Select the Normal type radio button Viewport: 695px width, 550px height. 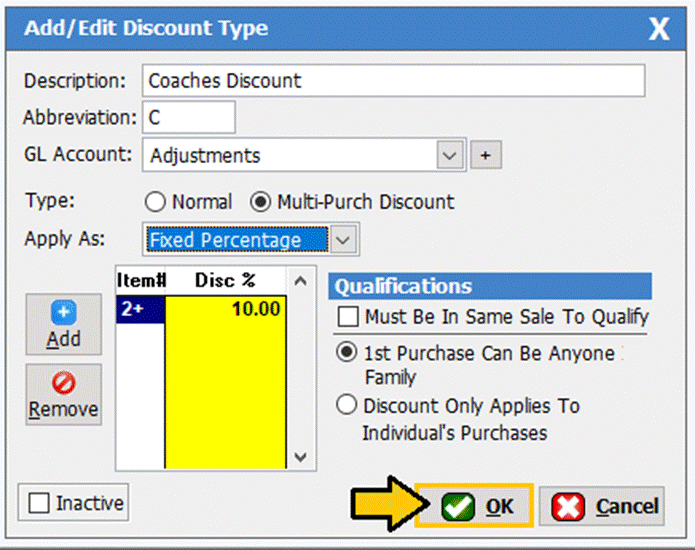155,202
